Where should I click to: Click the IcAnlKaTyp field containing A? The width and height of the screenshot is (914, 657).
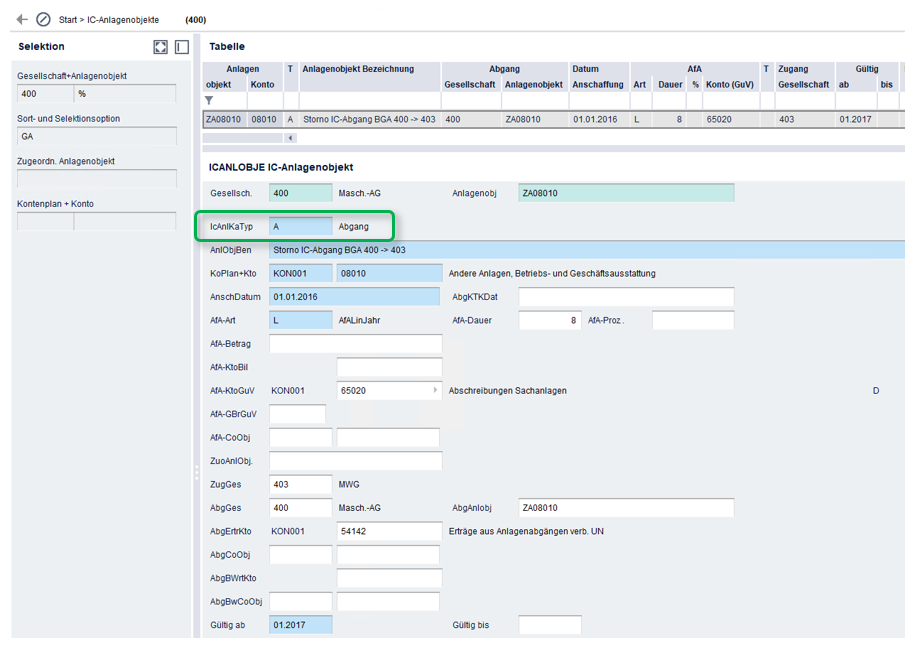[x=300, y=227]
